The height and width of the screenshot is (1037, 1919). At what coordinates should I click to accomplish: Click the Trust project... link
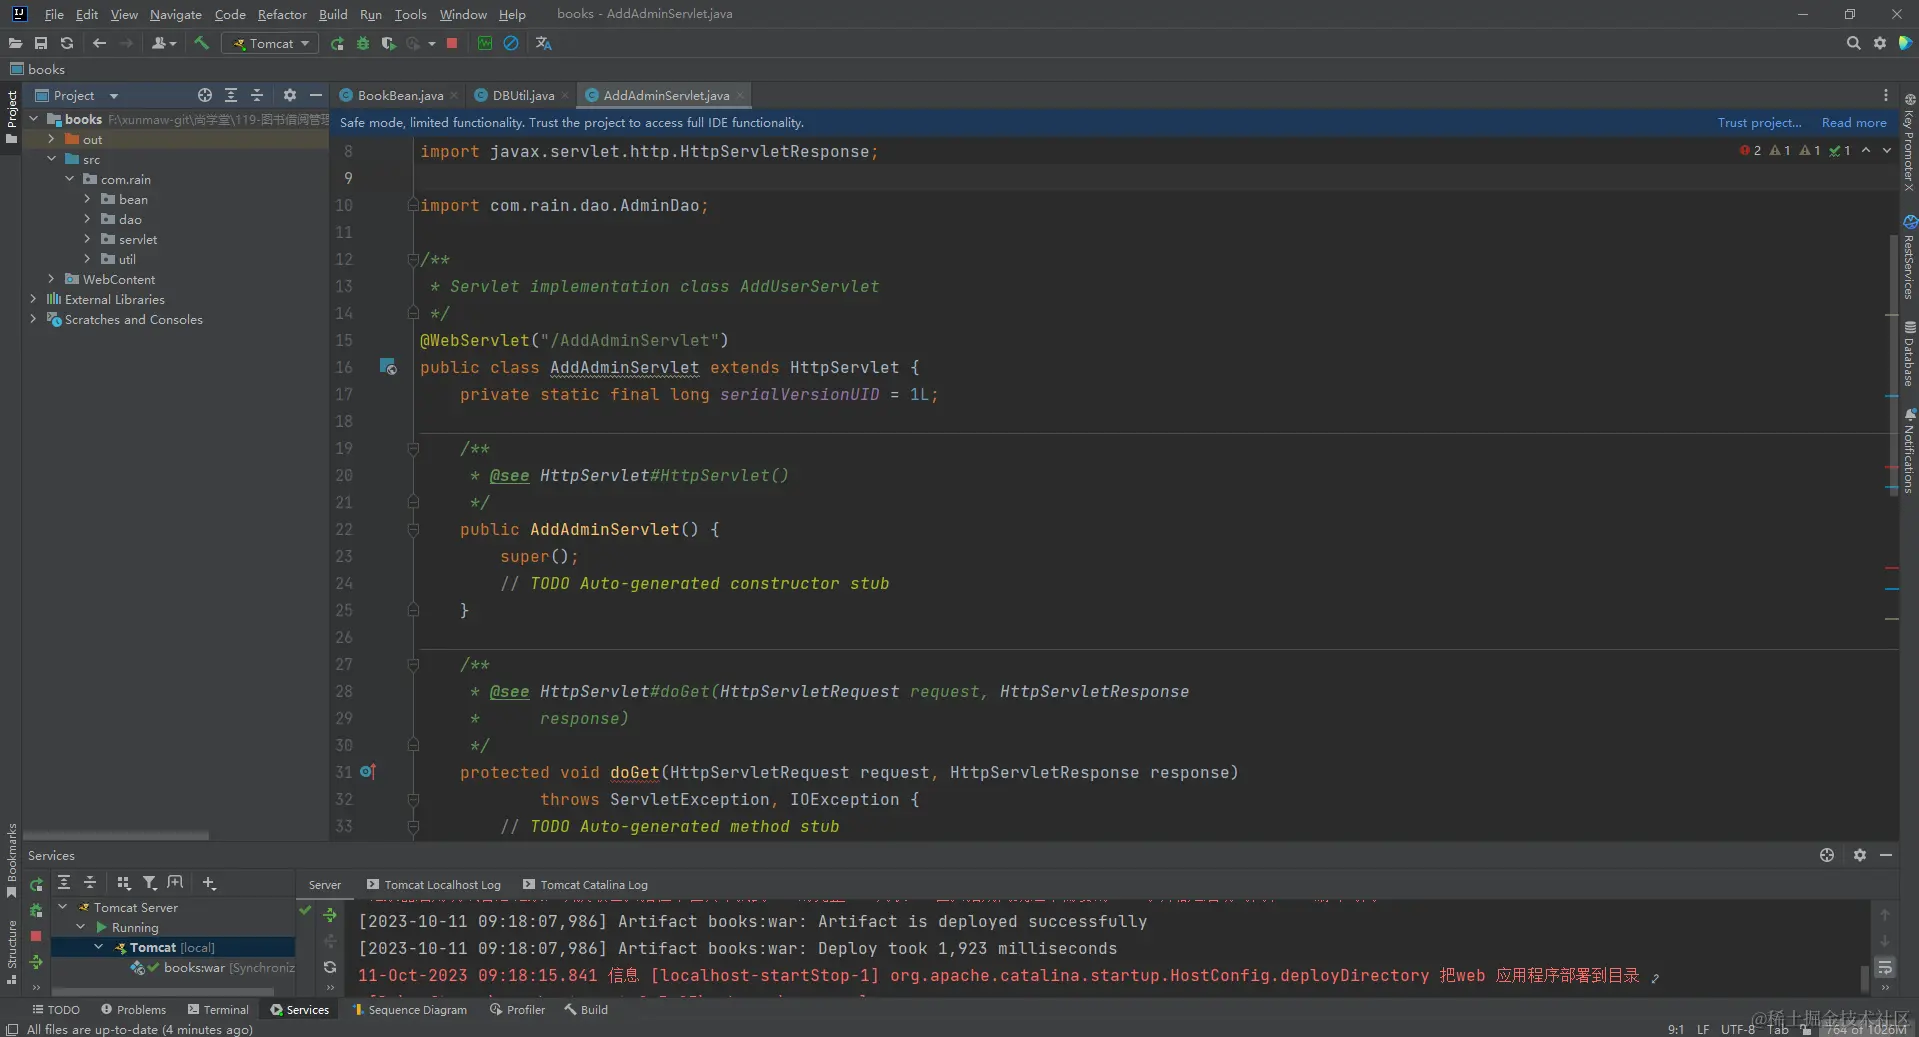click(x=1759, y=122)
